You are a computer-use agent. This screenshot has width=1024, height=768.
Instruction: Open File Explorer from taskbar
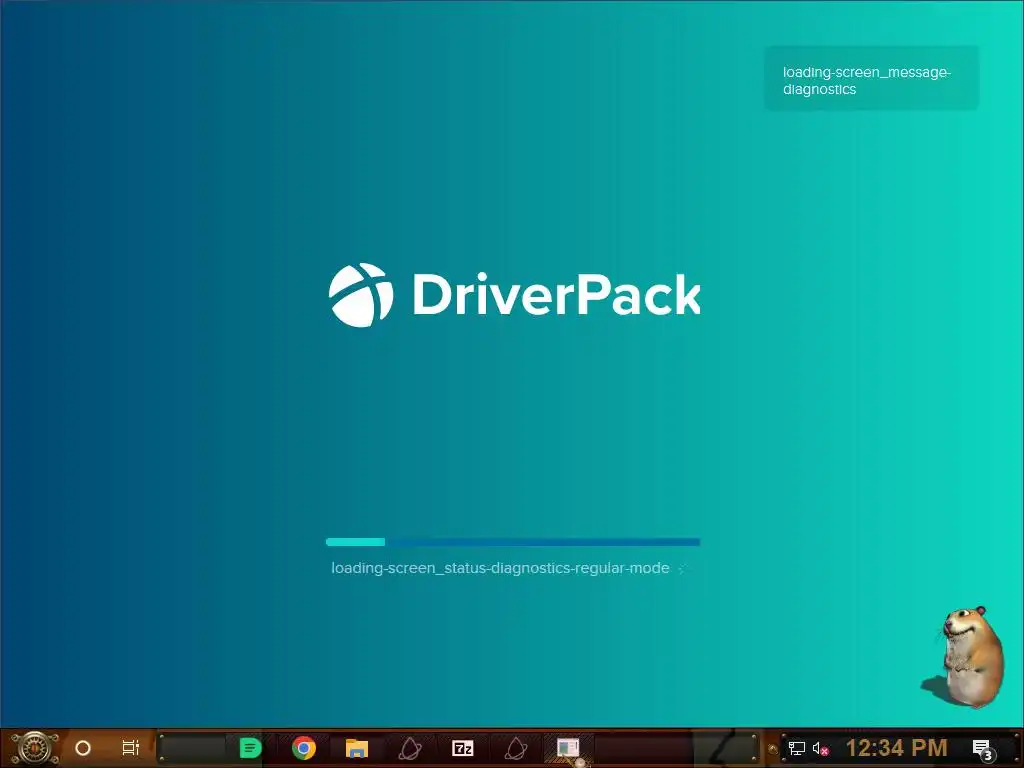[x=357, y=748]
